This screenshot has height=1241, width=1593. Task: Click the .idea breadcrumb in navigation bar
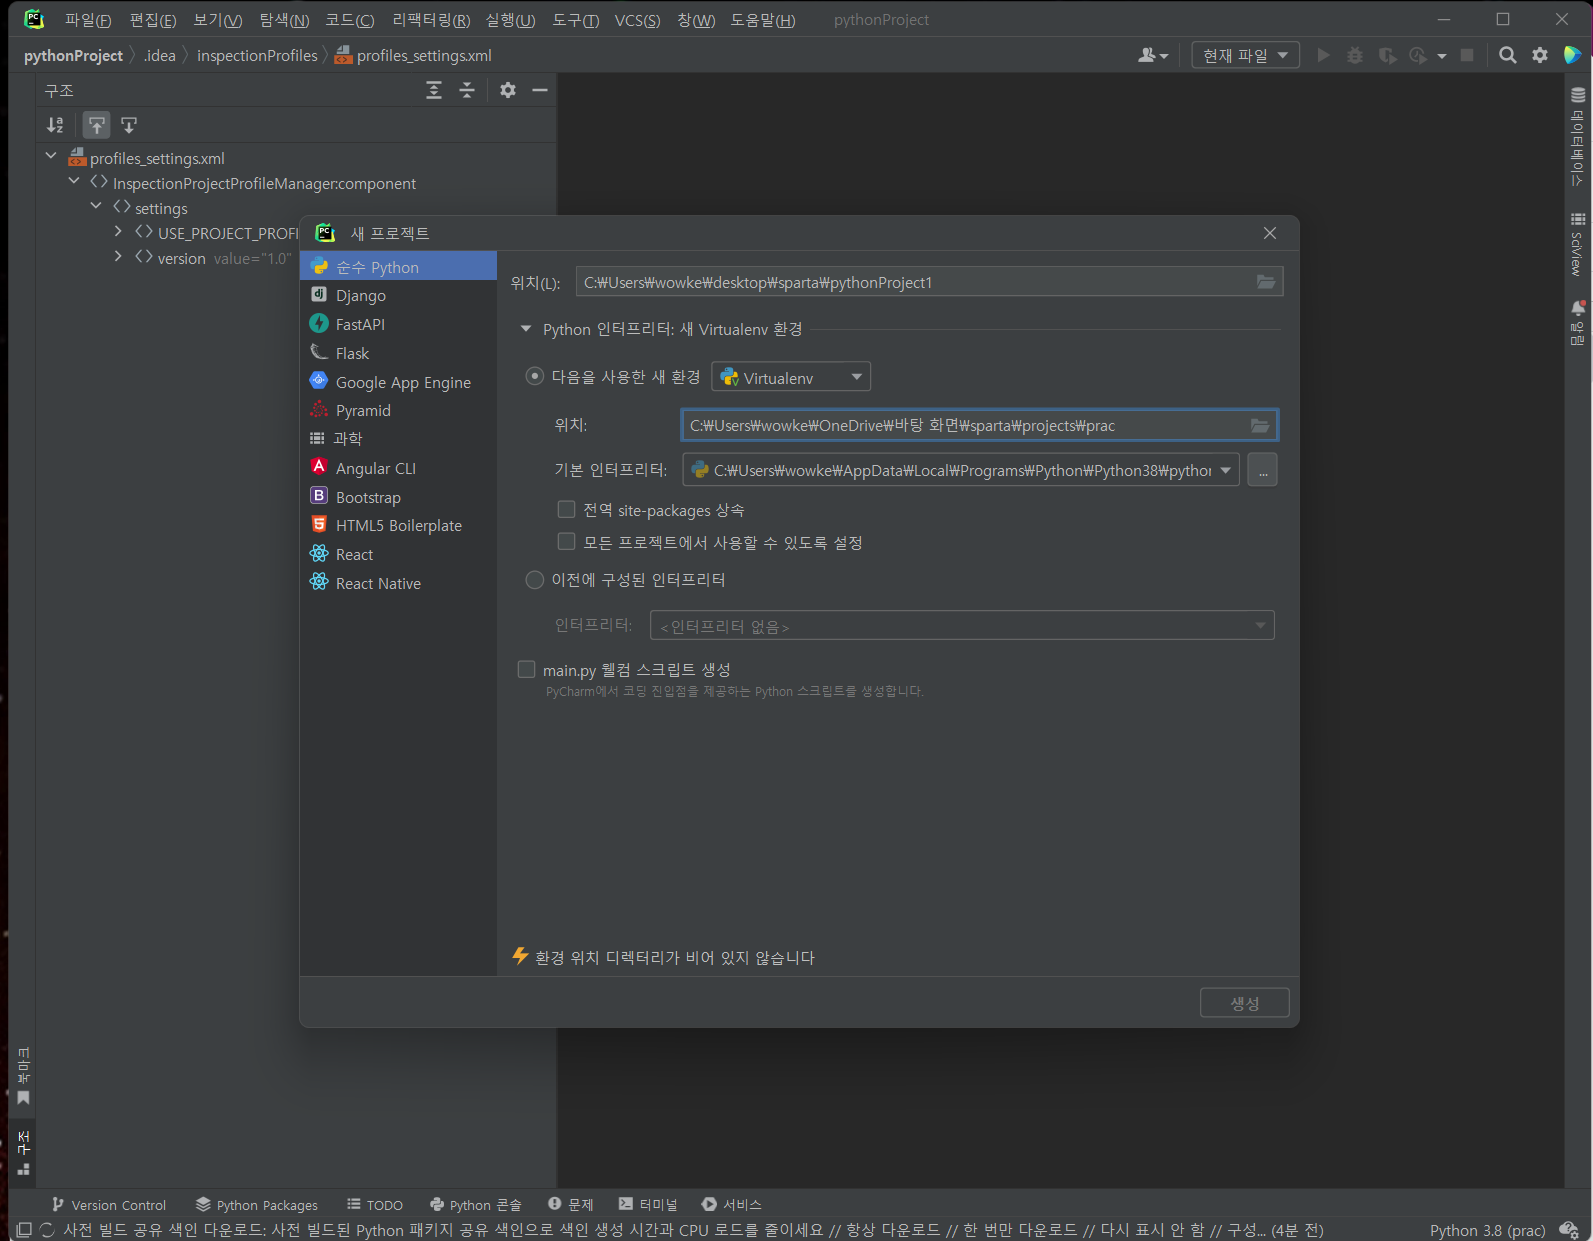160,56
